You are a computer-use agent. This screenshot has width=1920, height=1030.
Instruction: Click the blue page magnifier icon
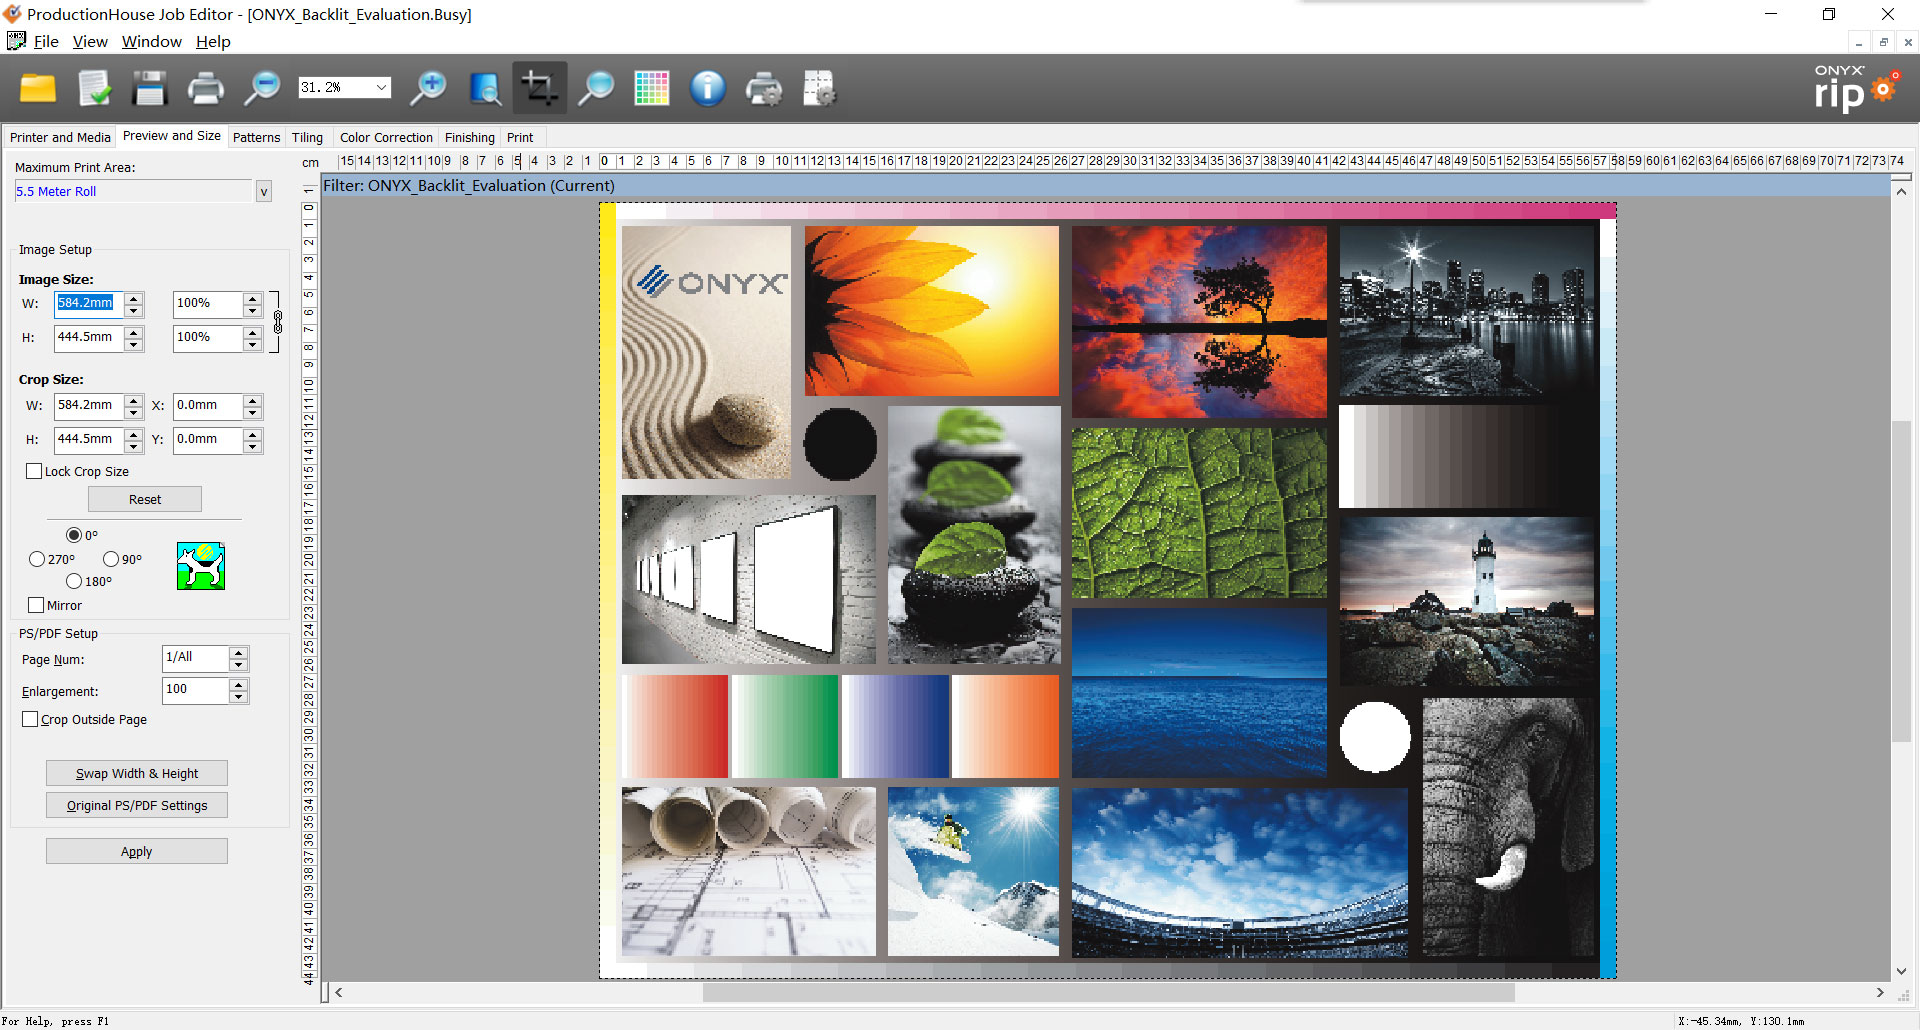pyautogui.click(x=485, y=89)
